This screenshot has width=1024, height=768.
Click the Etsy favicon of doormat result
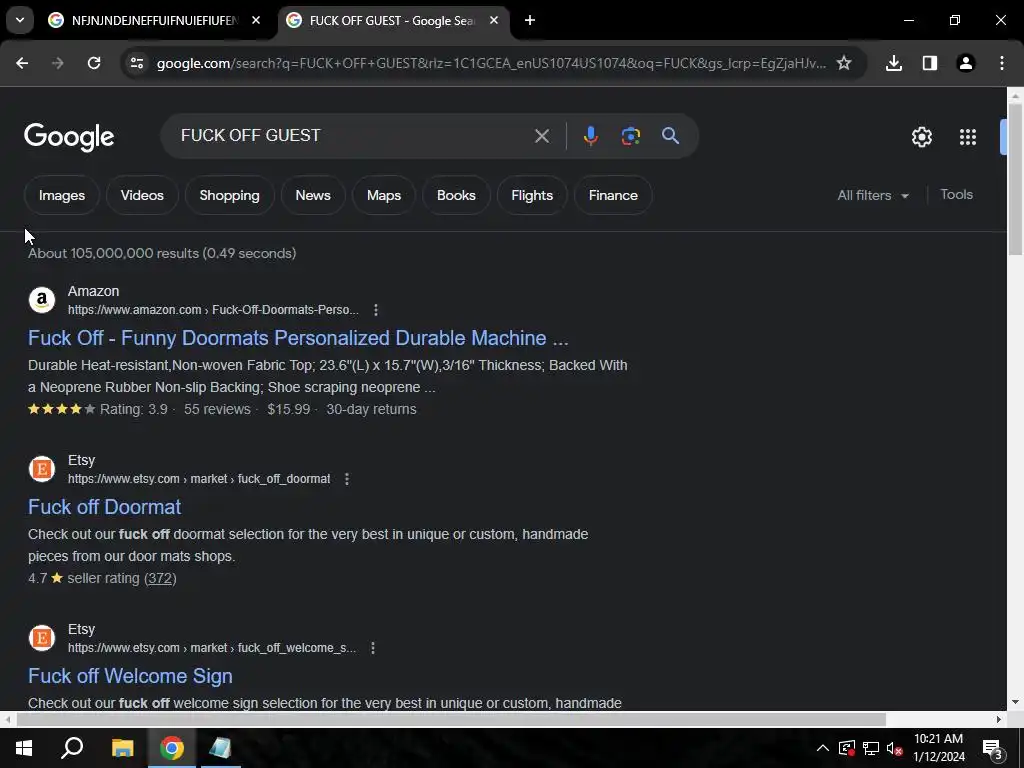[x=42, y=469]
